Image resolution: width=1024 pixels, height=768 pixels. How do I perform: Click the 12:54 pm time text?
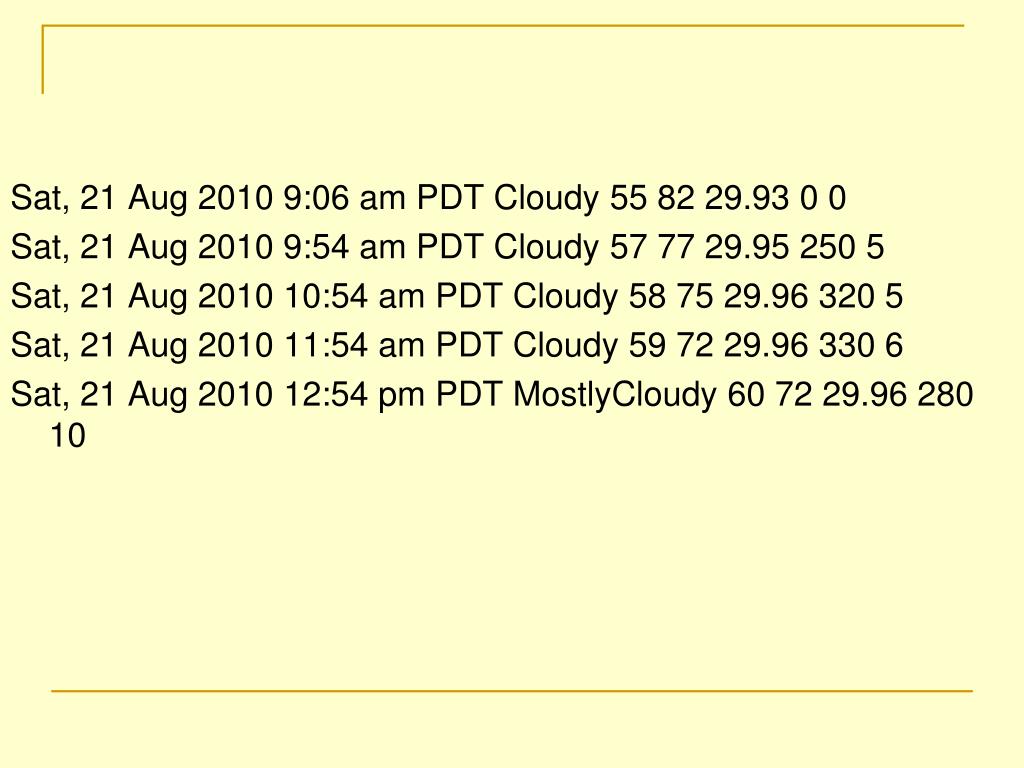(x=354, y=394)
